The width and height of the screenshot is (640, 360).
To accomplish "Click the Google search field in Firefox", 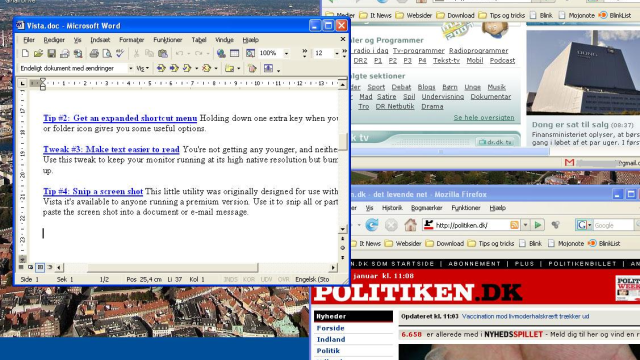I will click(x=613, y=225).
